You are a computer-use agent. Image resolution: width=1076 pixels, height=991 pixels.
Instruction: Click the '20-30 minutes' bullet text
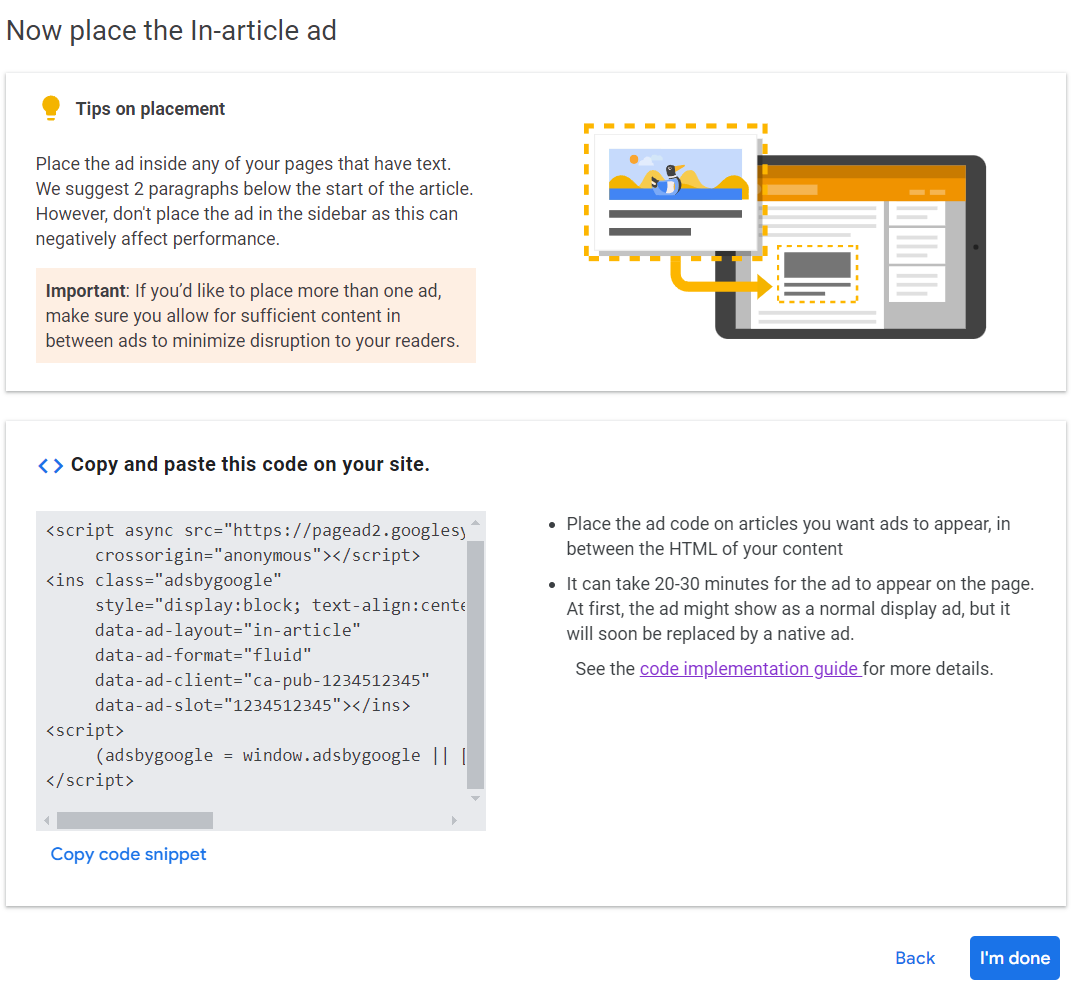799,609
